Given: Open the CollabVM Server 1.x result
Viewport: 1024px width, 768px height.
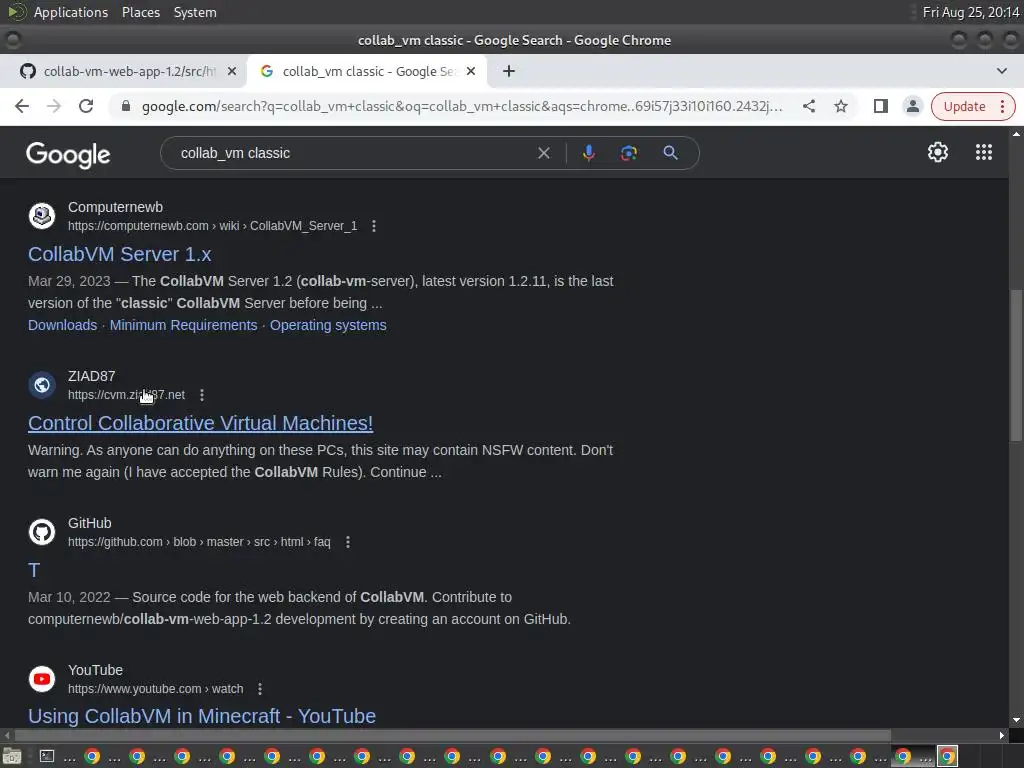Looking at the screenshot, I should (120, 254).
